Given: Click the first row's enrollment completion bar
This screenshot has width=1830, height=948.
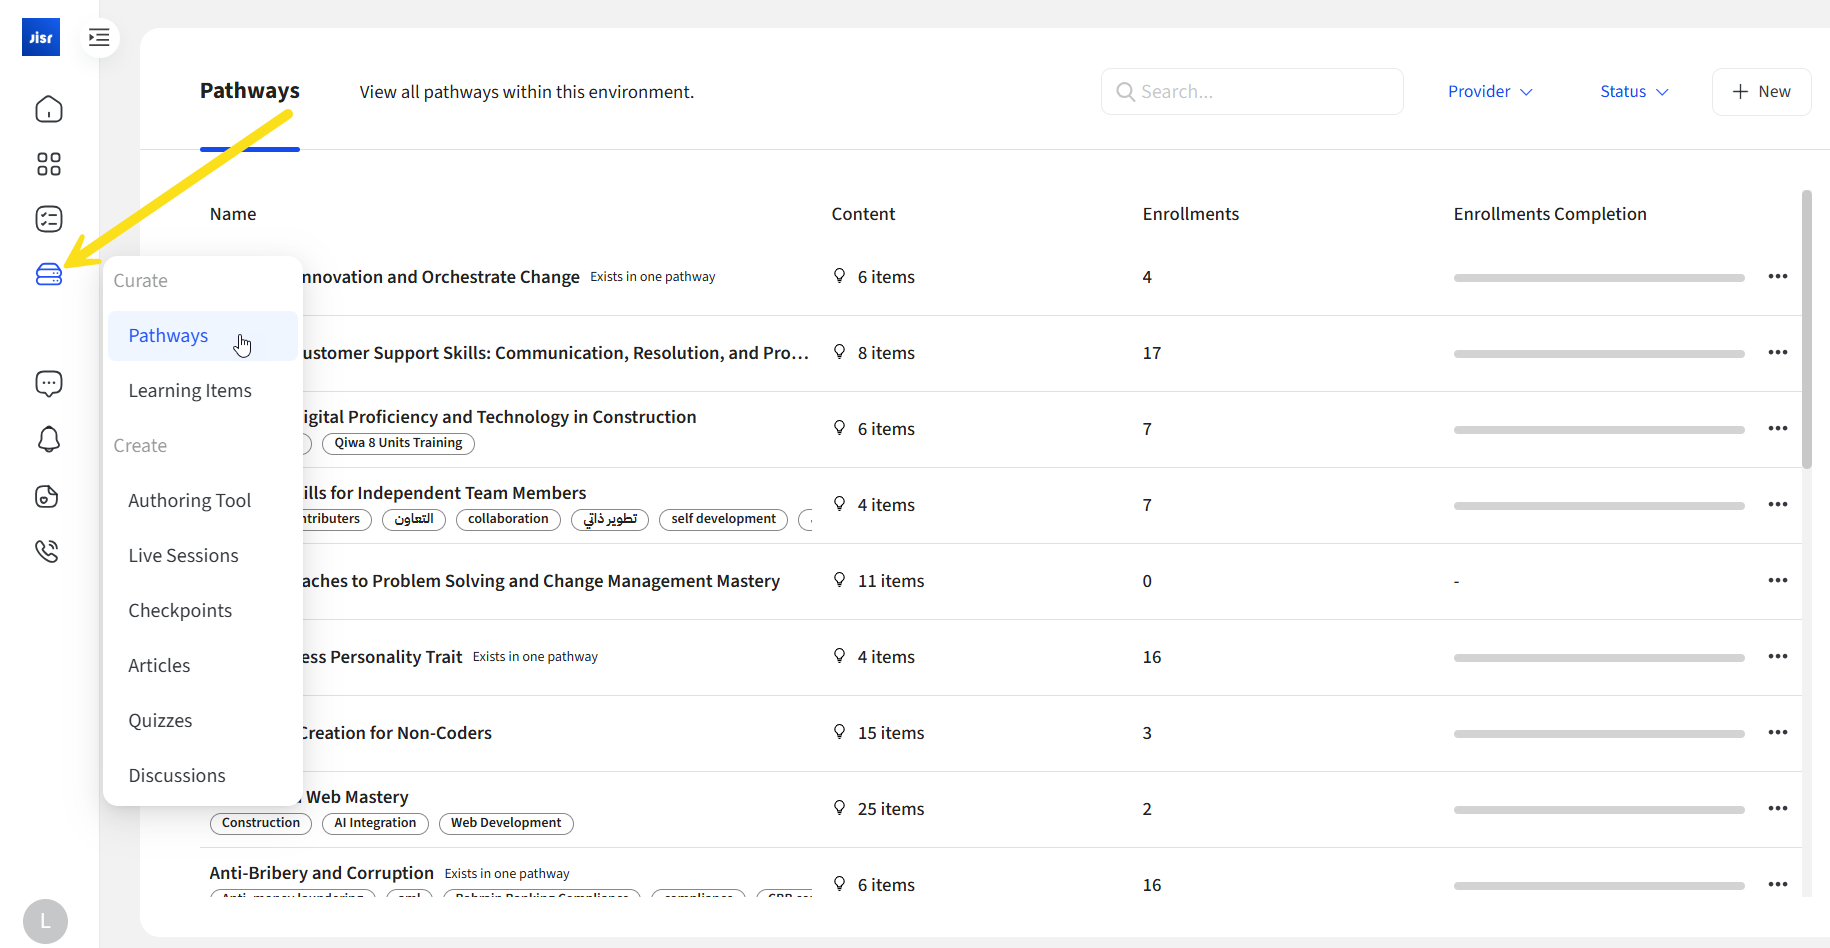Looking at the screenshot, I should click(1598, 278).
